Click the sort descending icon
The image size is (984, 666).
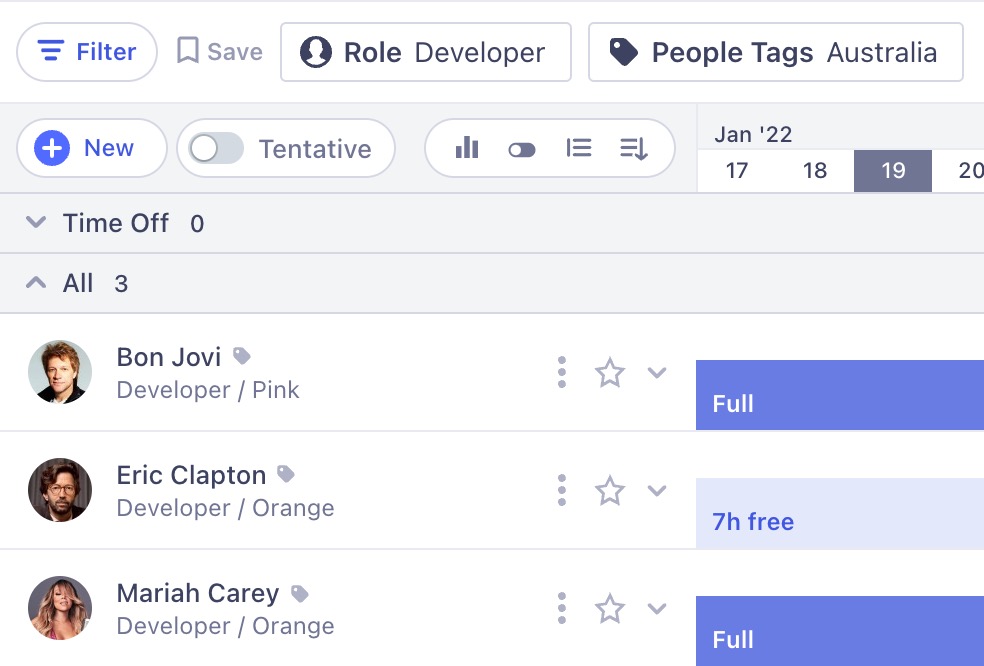[634, 149]
